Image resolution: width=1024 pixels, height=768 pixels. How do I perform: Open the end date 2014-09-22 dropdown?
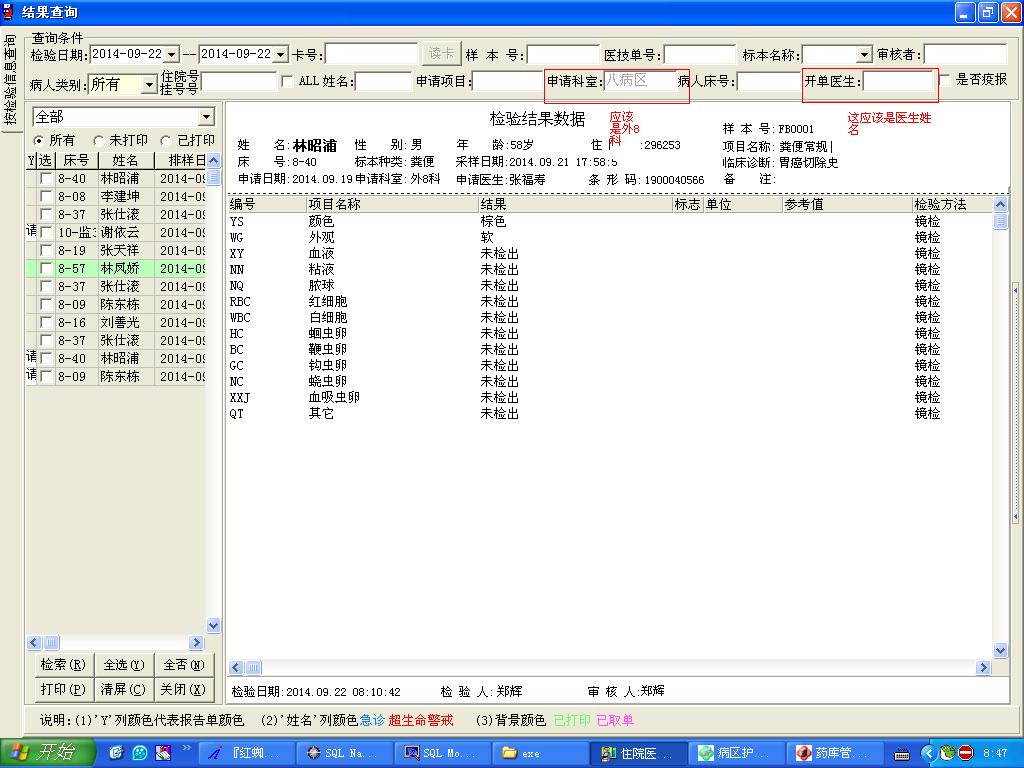(x=280, y=54)
